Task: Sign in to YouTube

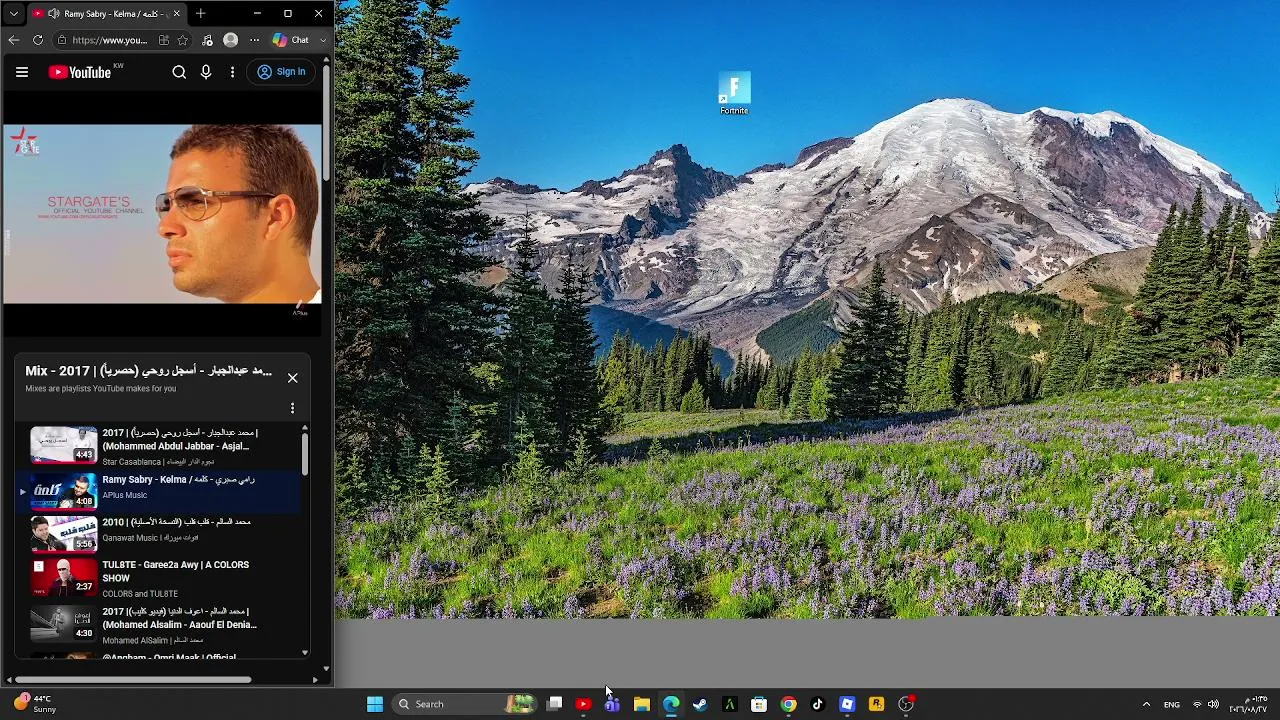Action: click(x=281, y=72)
